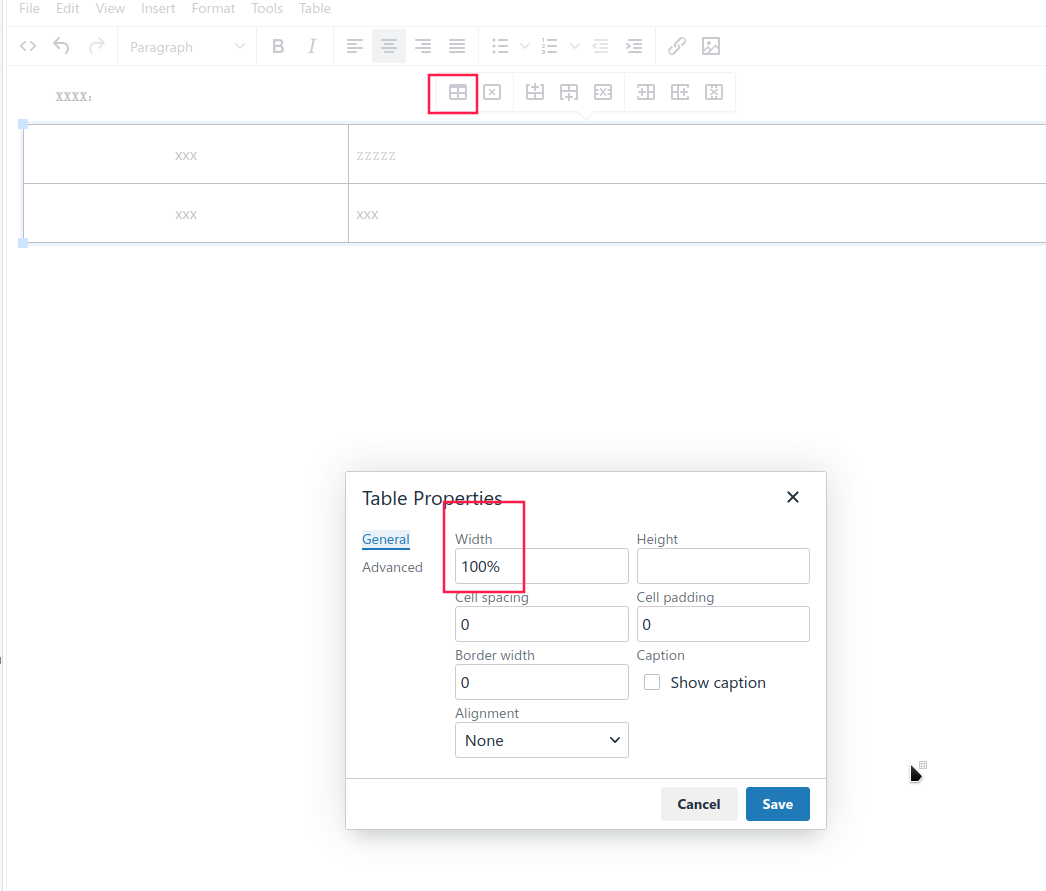This screenshot has height=891, width=1046.
Task: Insert a column after via table toolbar
Action: point(679,92)
